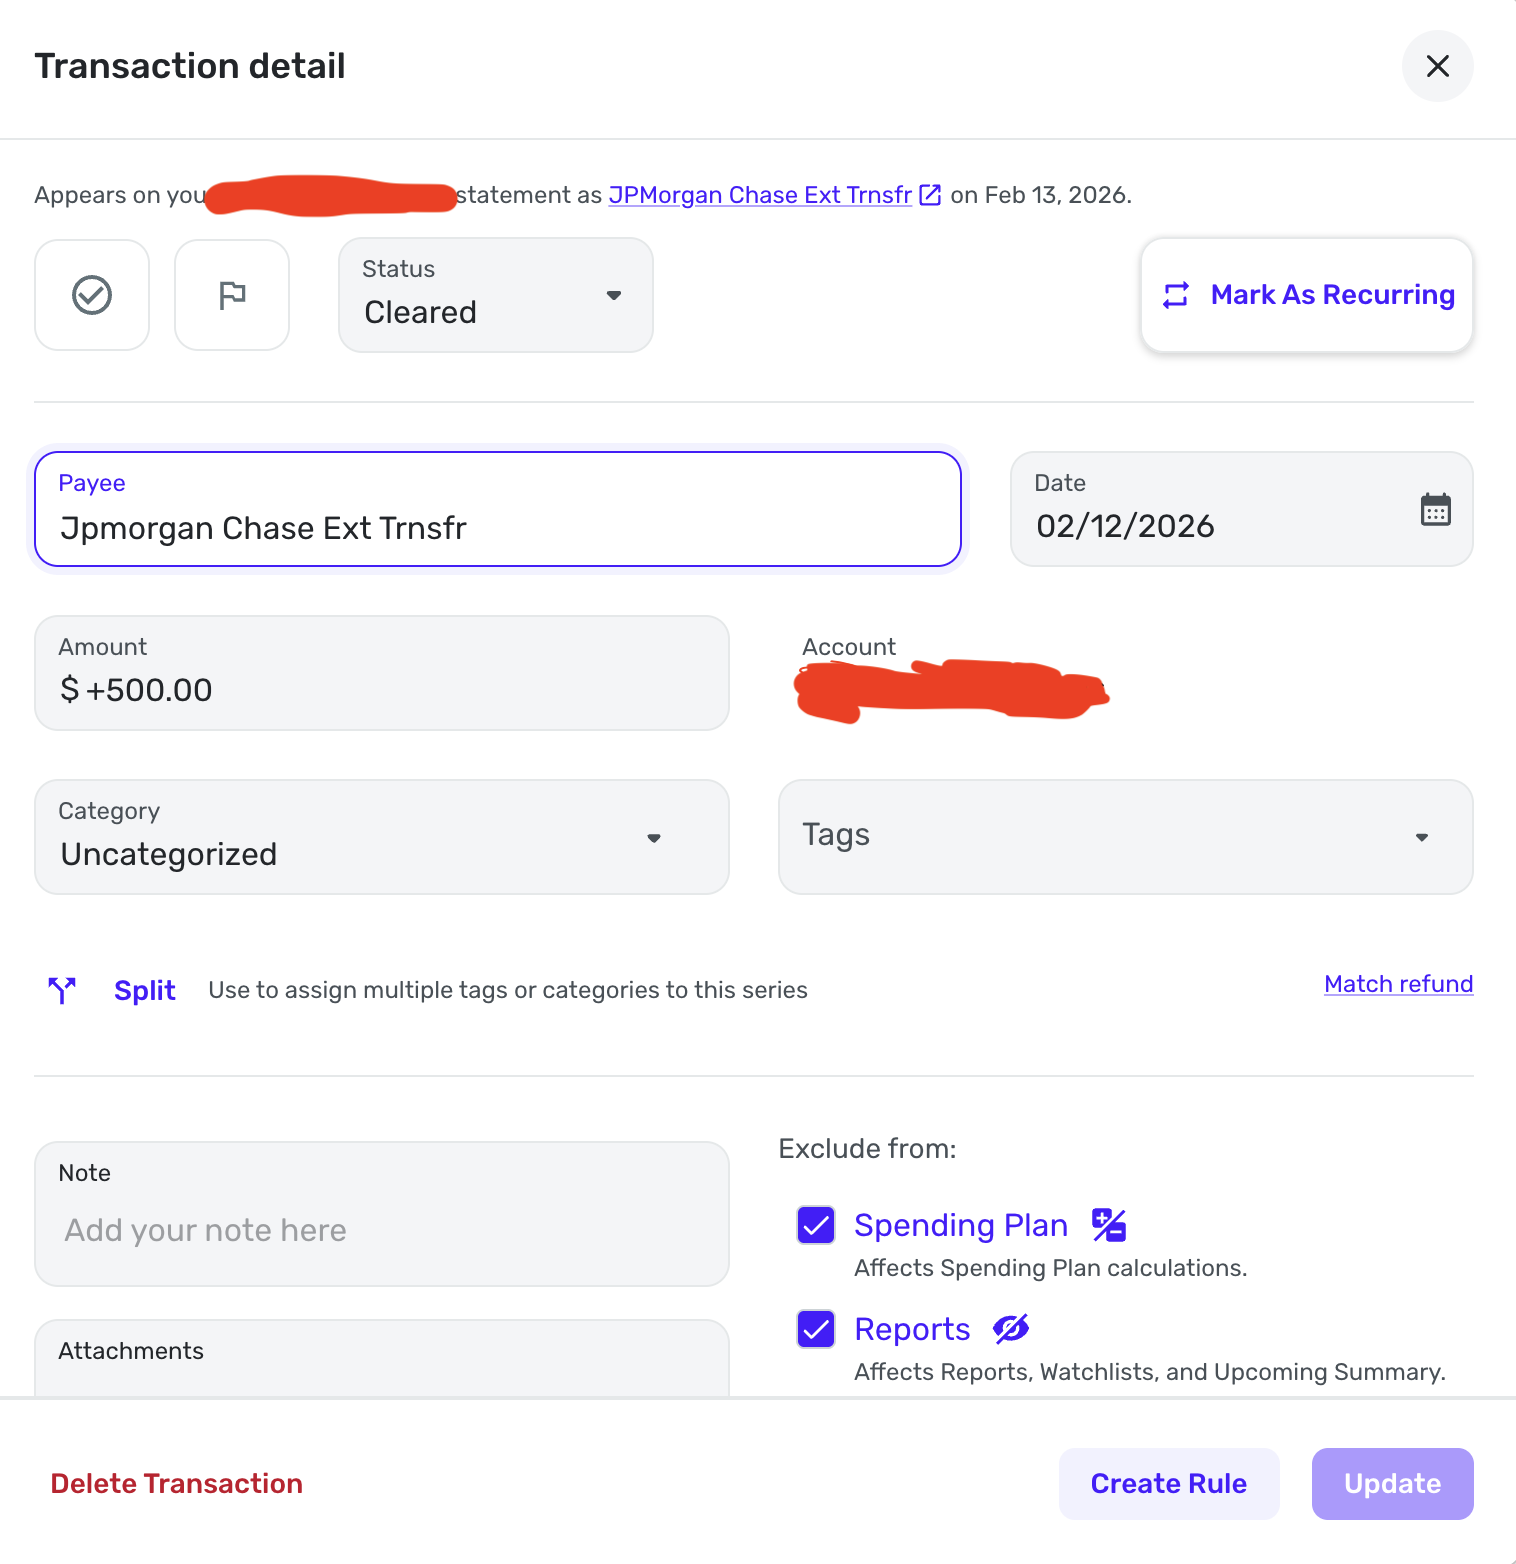Click the Create Rule button
The width and height of the screenshot is (1516, 1564).
point(1168,1483)
